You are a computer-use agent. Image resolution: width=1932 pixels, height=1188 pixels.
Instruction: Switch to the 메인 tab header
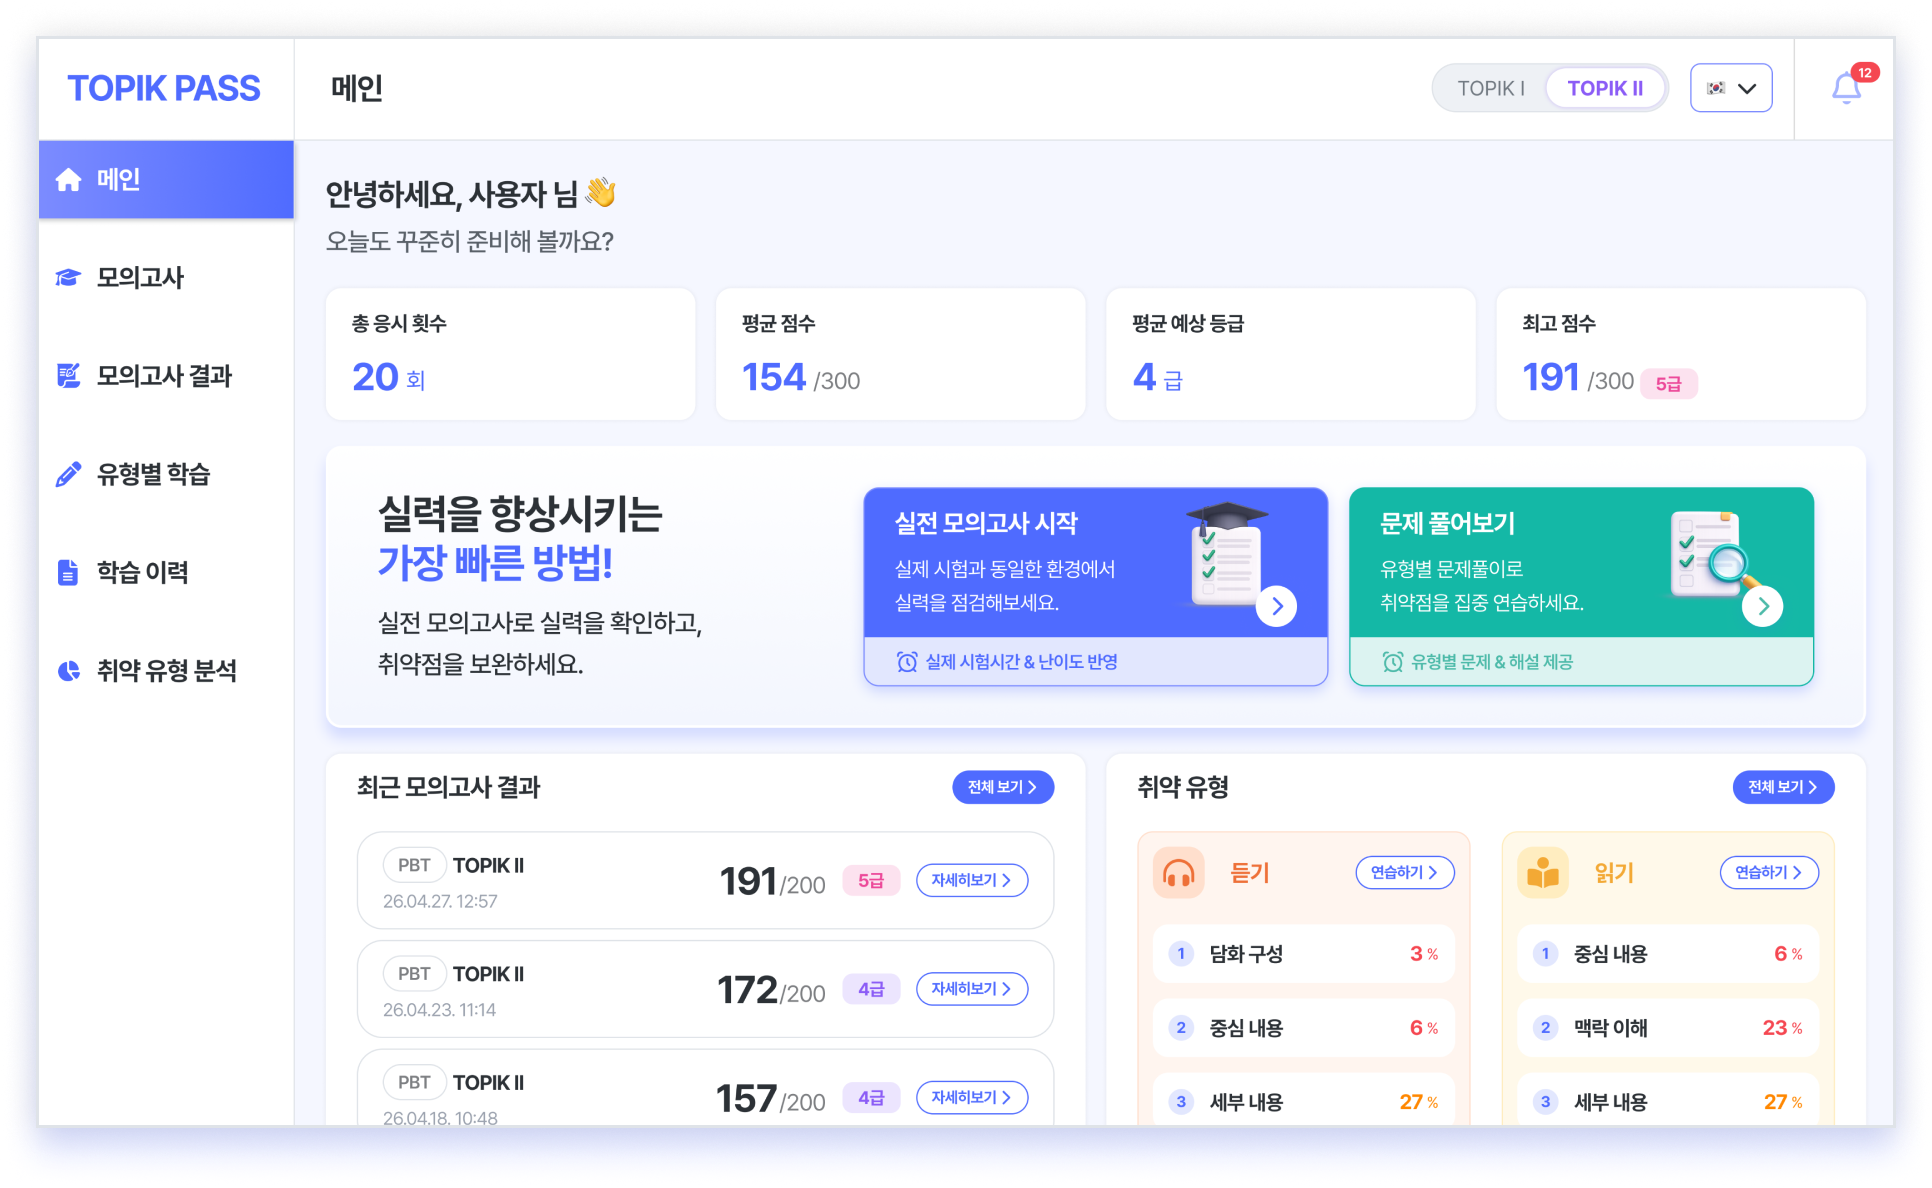(x=355, y=88)
